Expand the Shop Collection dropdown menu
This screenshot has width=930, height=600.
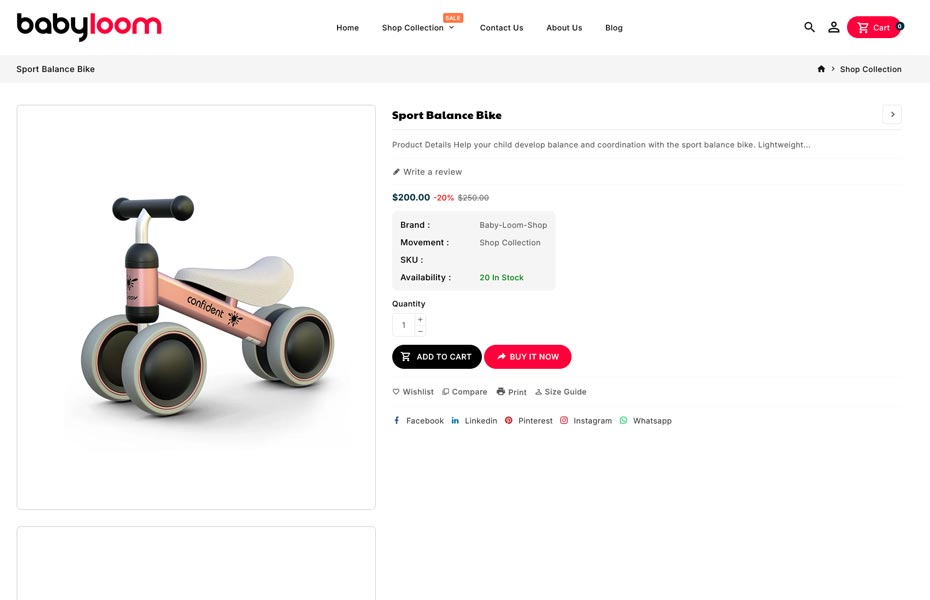tap(418, 28)
